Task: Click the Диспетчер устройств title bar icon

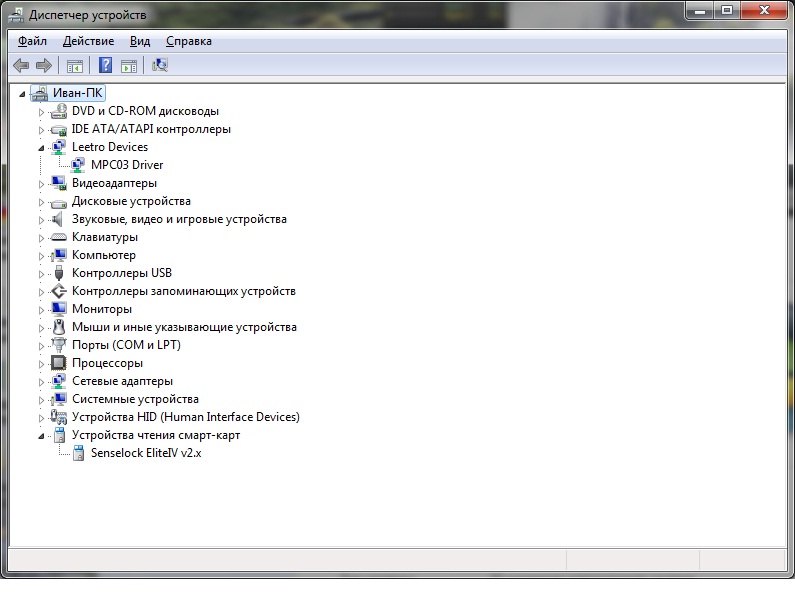Action: point(16,15)
